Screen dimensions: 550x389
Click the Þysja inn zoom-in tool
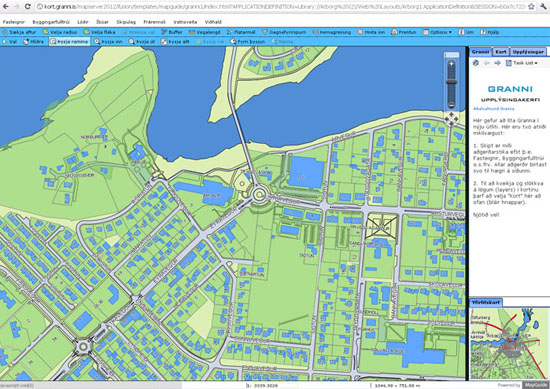pyautogui.click(x=108, y=41)
